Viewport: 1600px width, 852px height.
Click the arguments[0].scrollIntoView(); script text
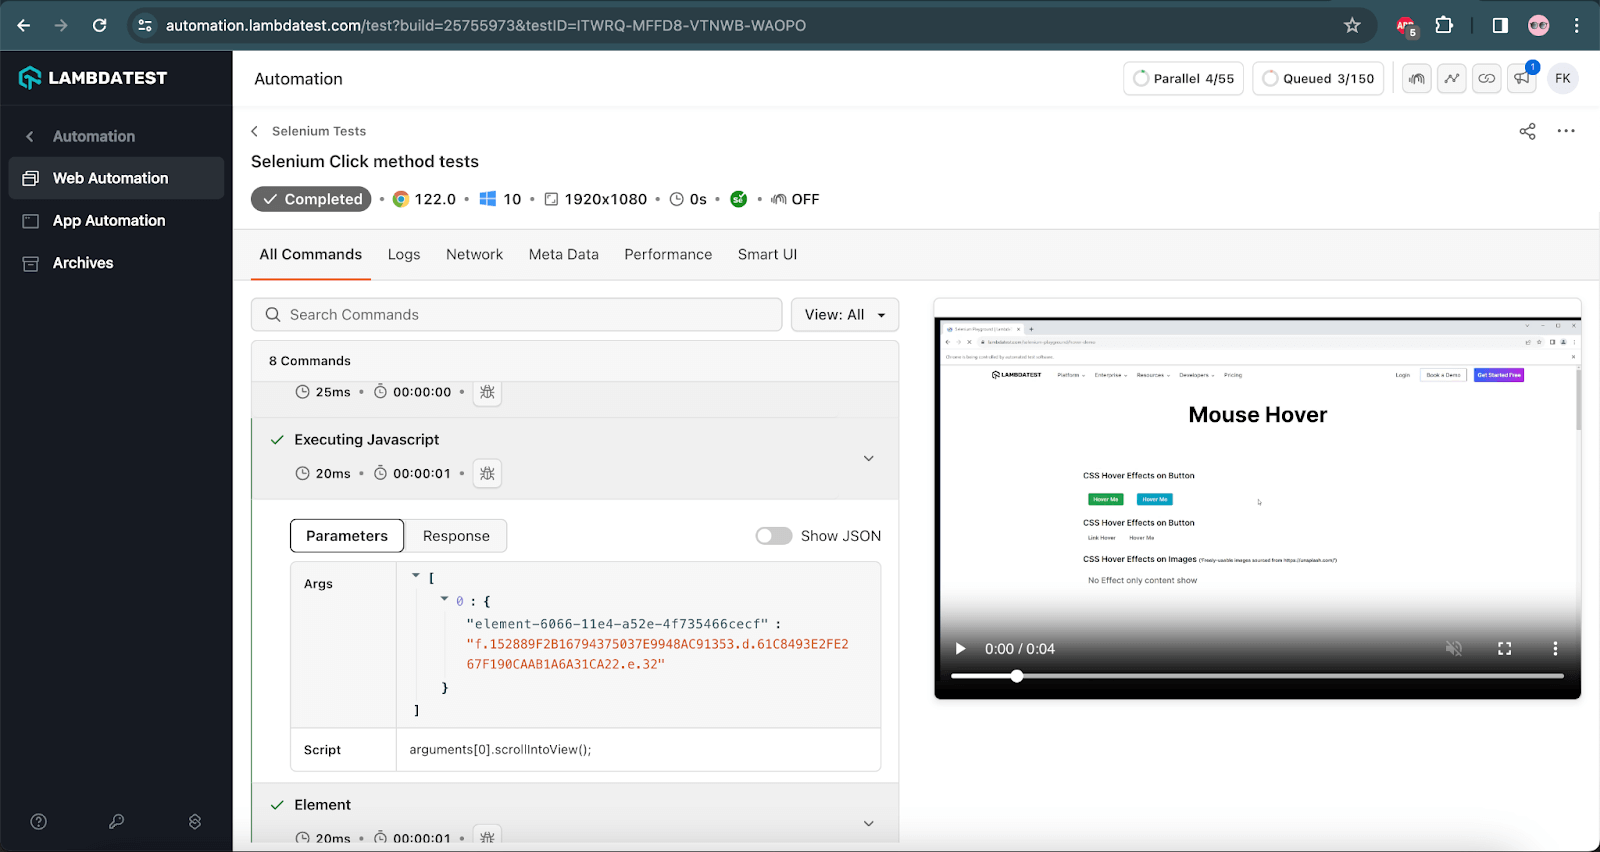pos(500,750)
